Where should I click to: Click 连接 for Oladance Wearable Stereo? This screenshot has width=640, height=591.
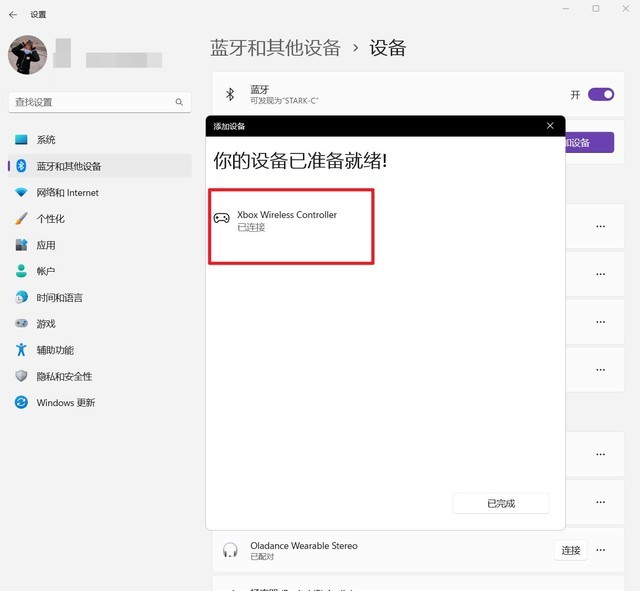571,550
